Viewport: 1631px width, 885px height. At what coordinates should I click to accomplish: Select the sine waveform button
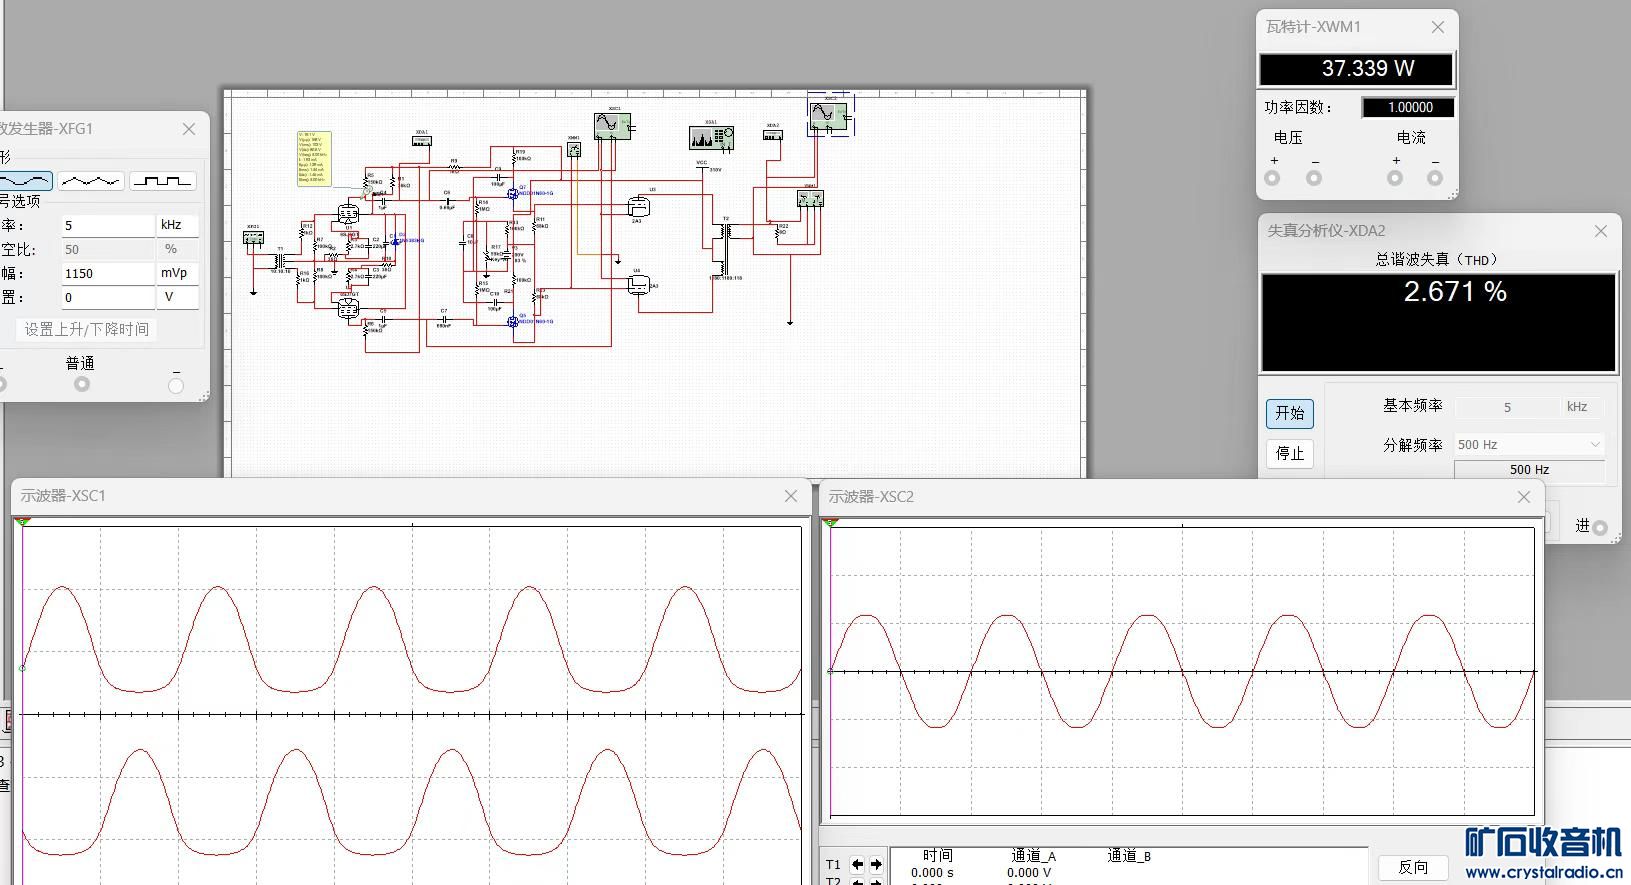pyautogui.click(x=25, y=181)
